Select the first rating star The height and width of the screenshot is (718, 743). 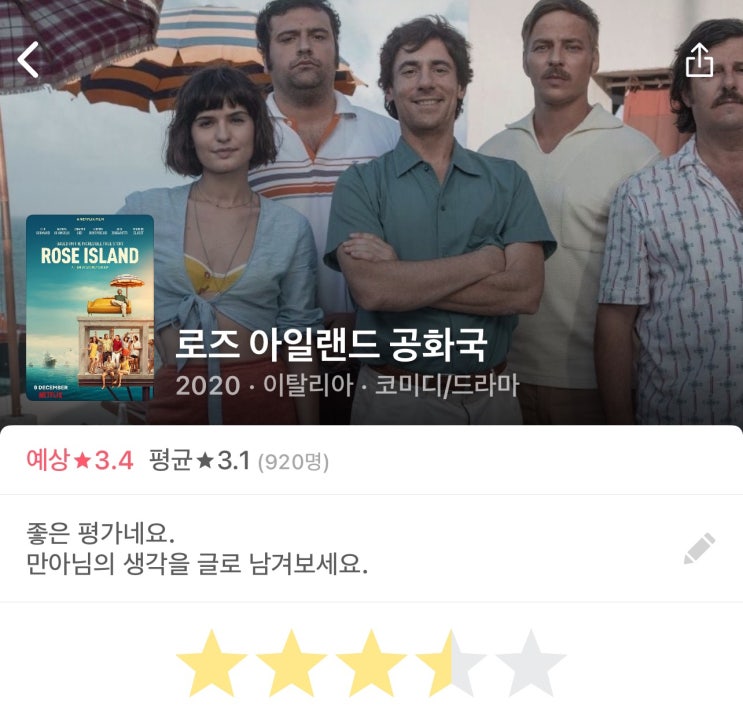tap(211, 663)
